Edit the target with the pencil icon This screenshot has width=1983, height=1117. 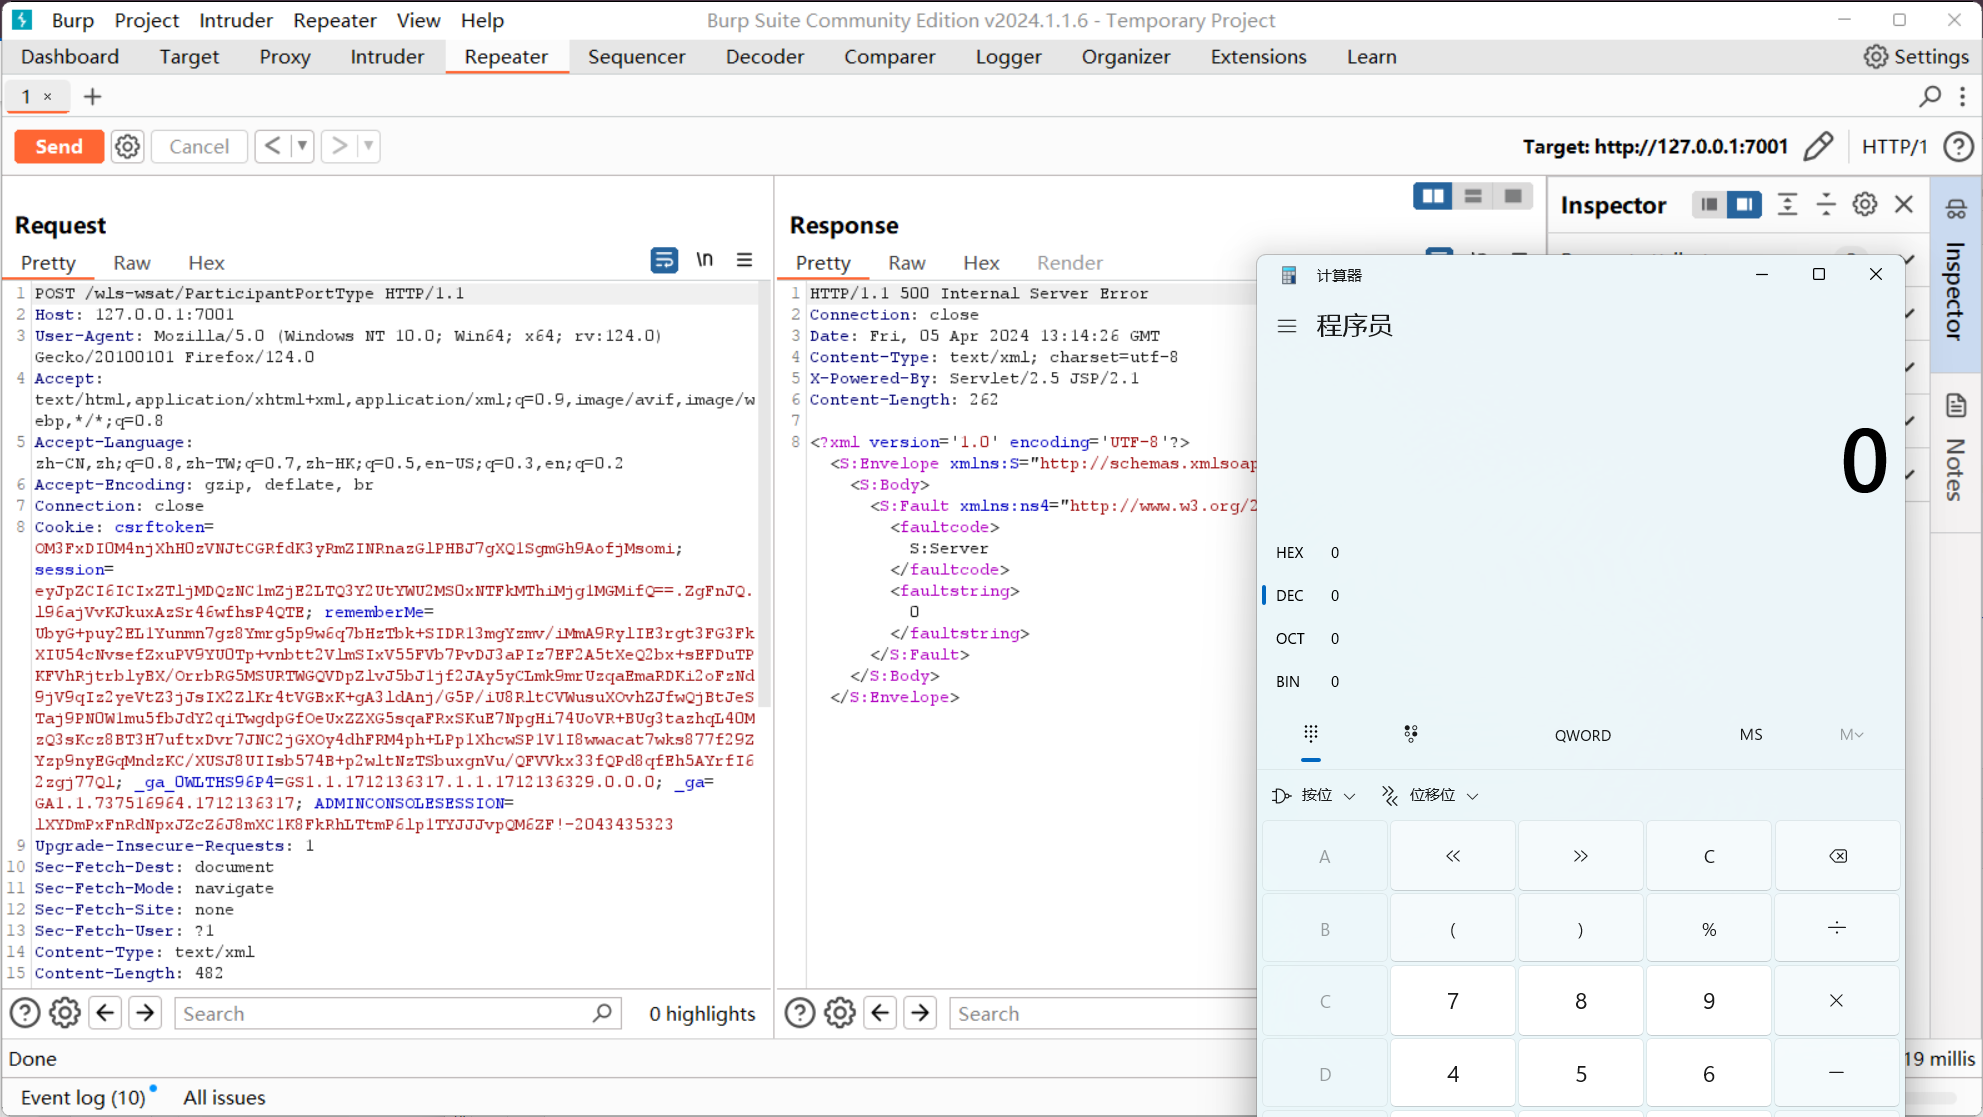point(1818,146)
